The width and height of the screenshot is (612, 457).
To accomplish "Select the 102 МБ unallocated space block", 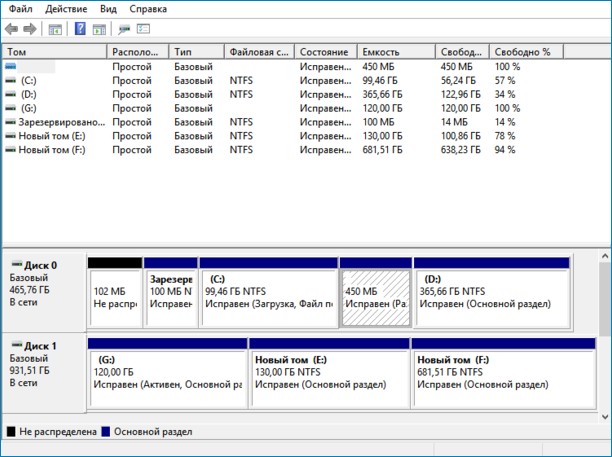I will (115, 296).
